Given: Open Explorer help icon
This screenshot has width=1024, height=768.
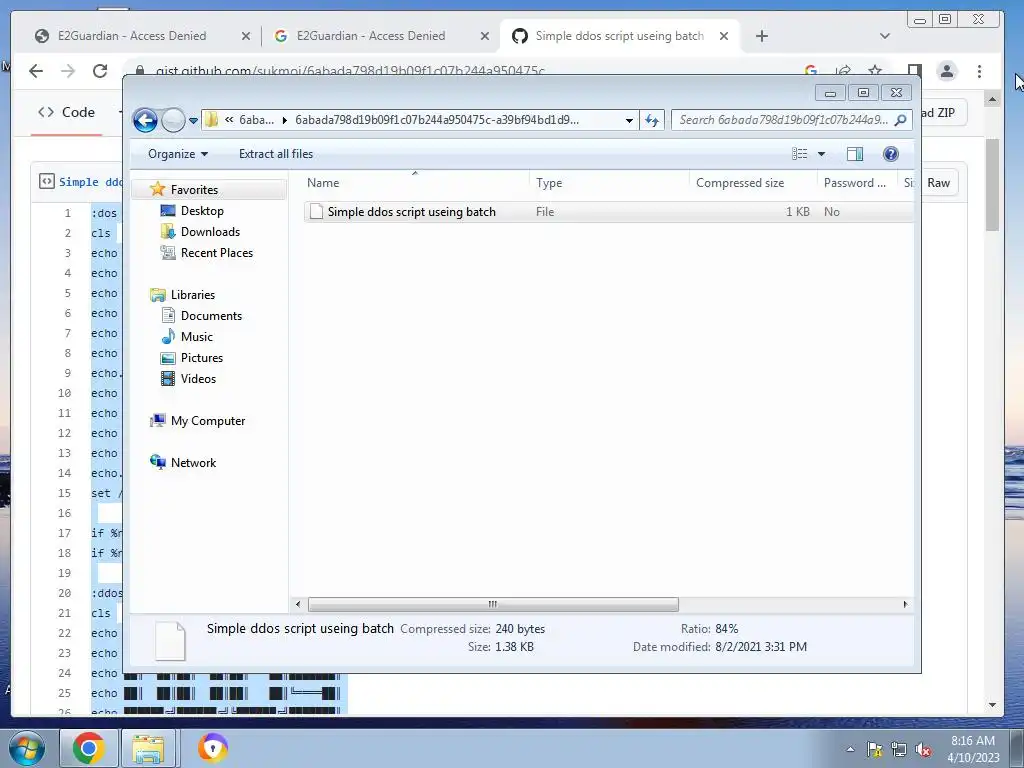Looking at the screenshot, I should tap(890, 154).
